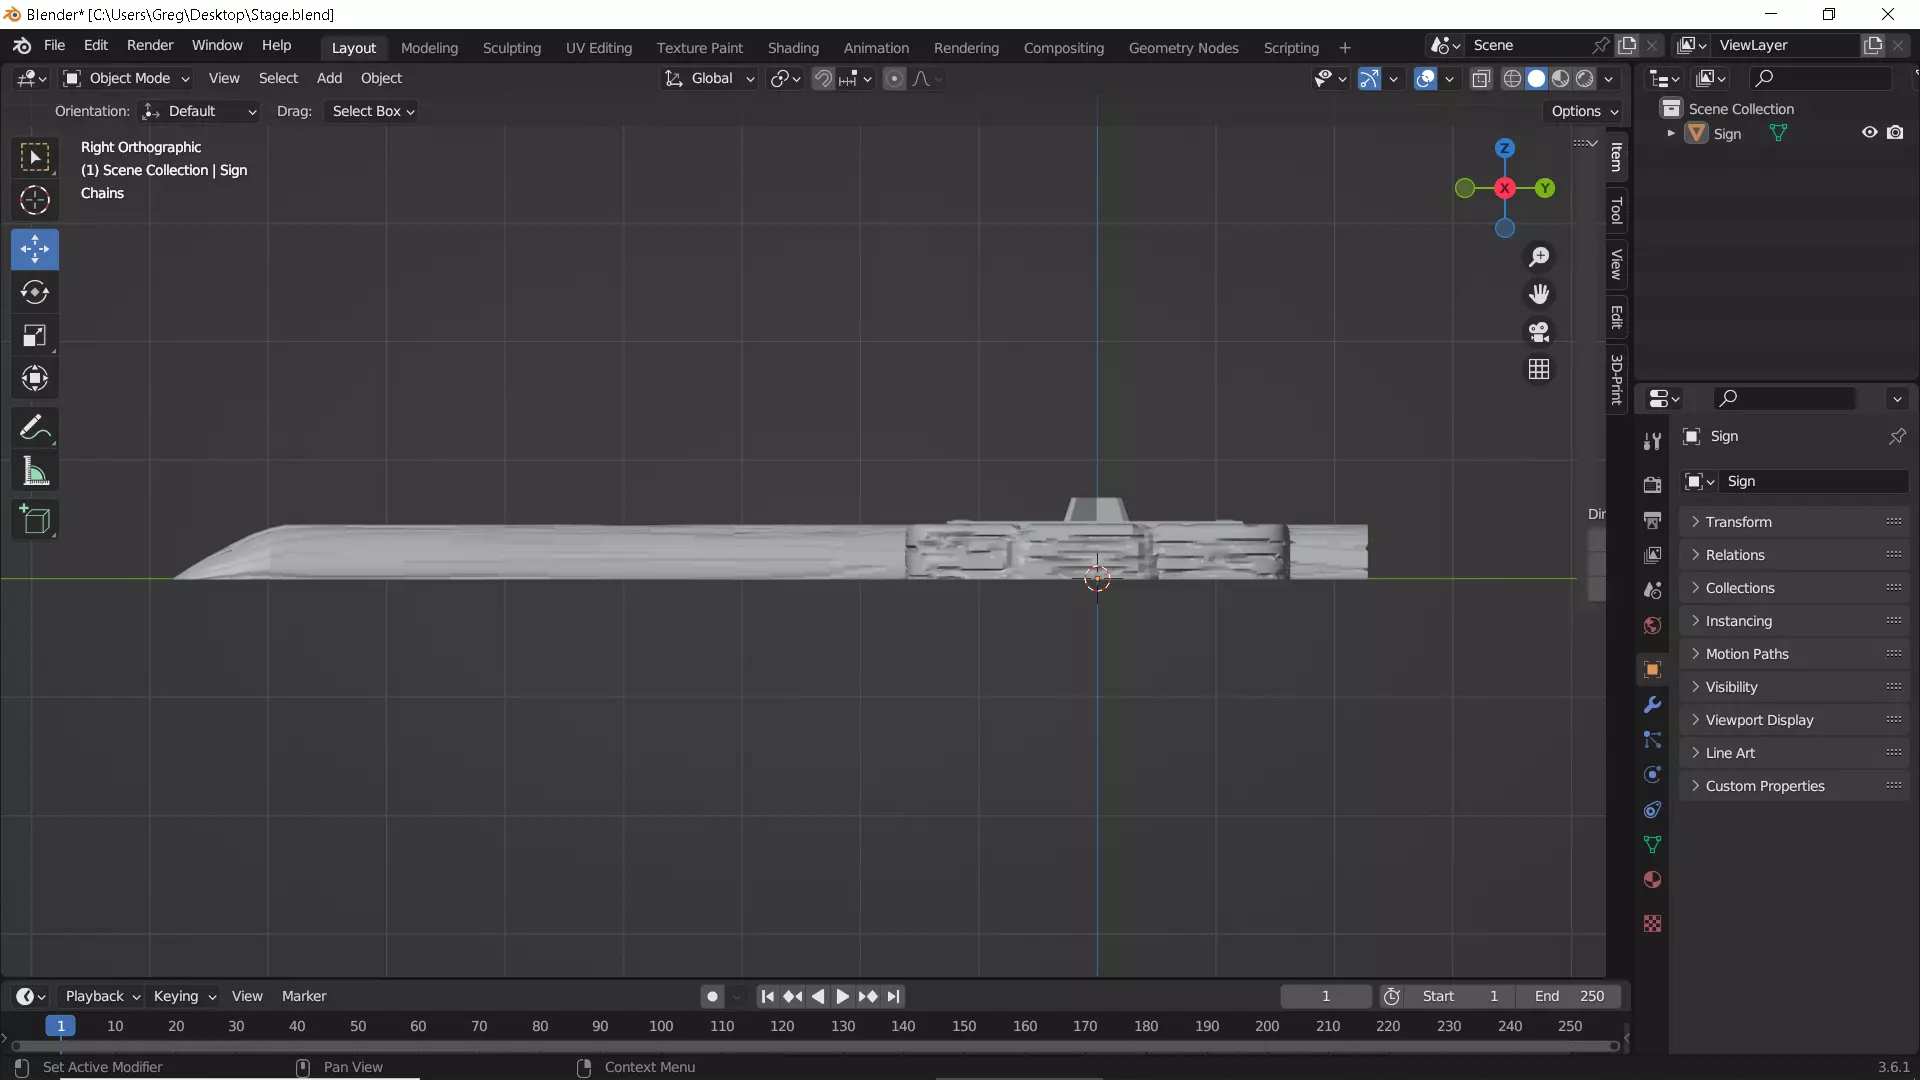
Task: Expand the Viewport Display panel
Action: tap(1758, 720)
